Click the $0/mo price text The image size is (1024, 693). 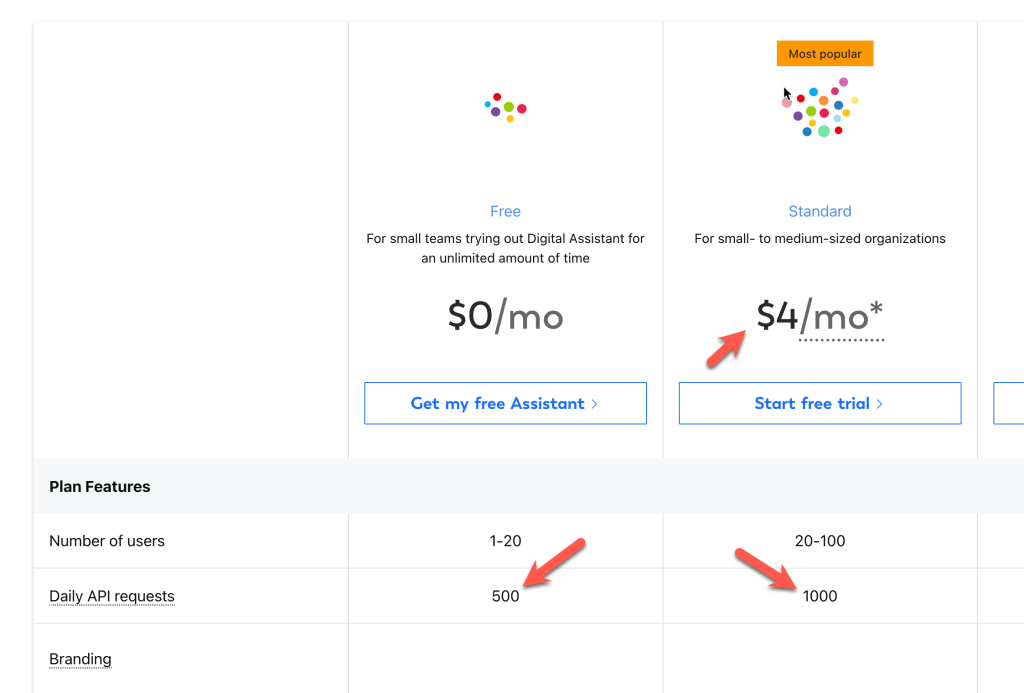[x=505, y=316]
